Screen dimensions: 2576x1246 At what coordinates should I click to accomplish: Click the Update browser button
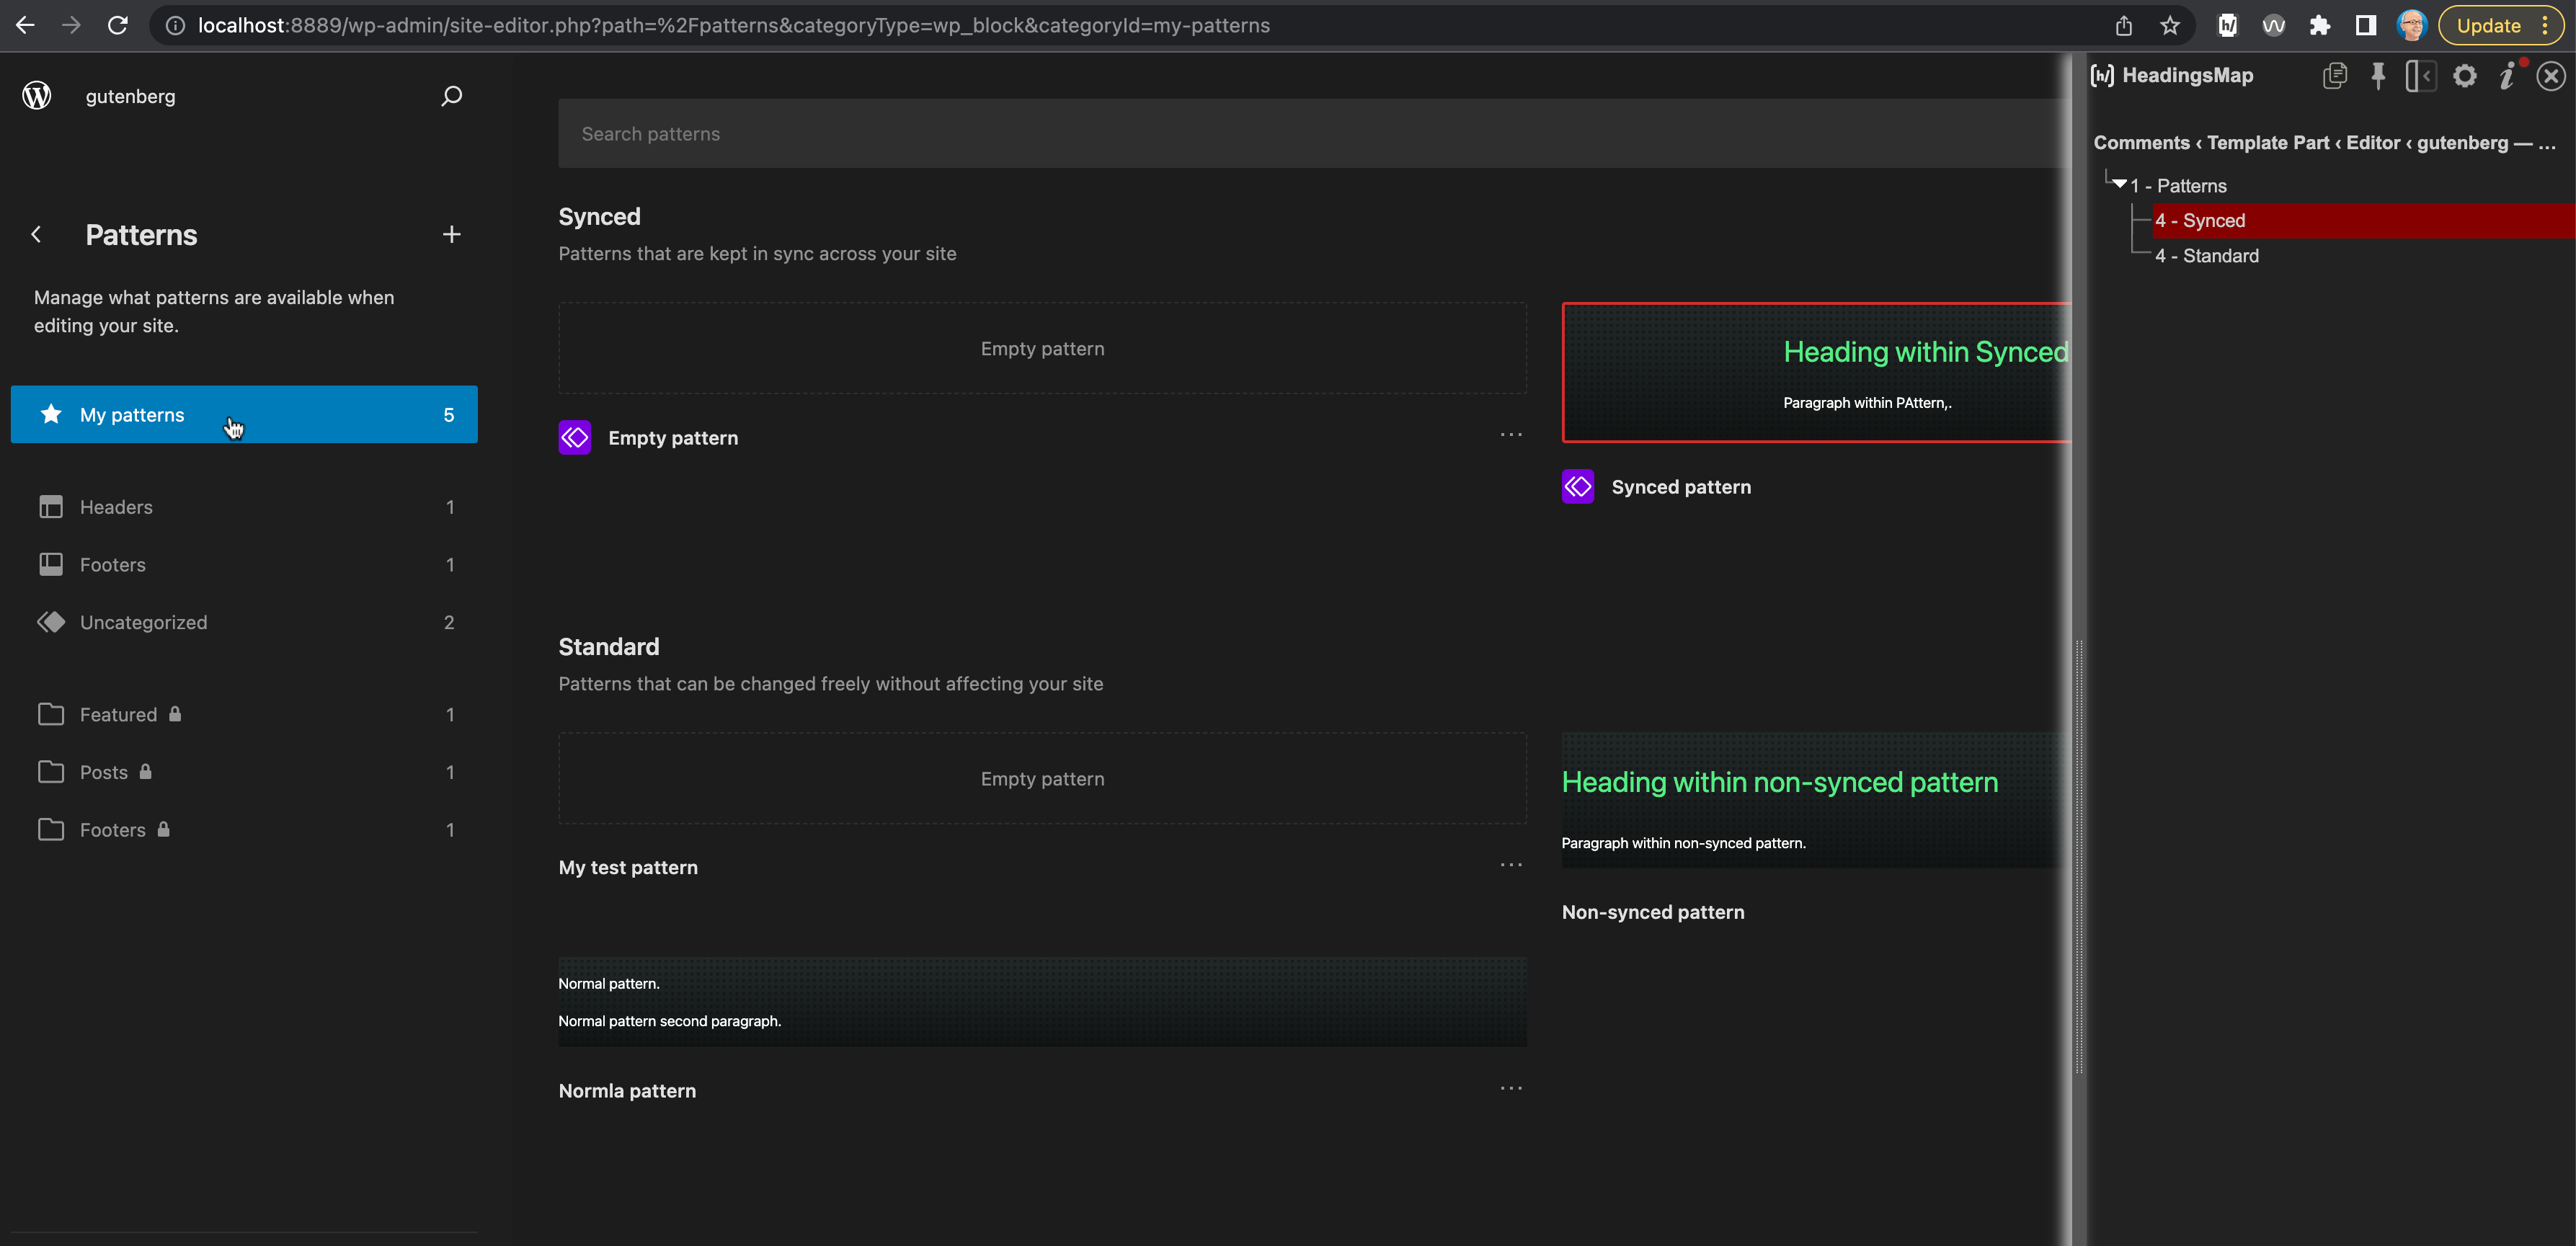tap(2489, 25)
